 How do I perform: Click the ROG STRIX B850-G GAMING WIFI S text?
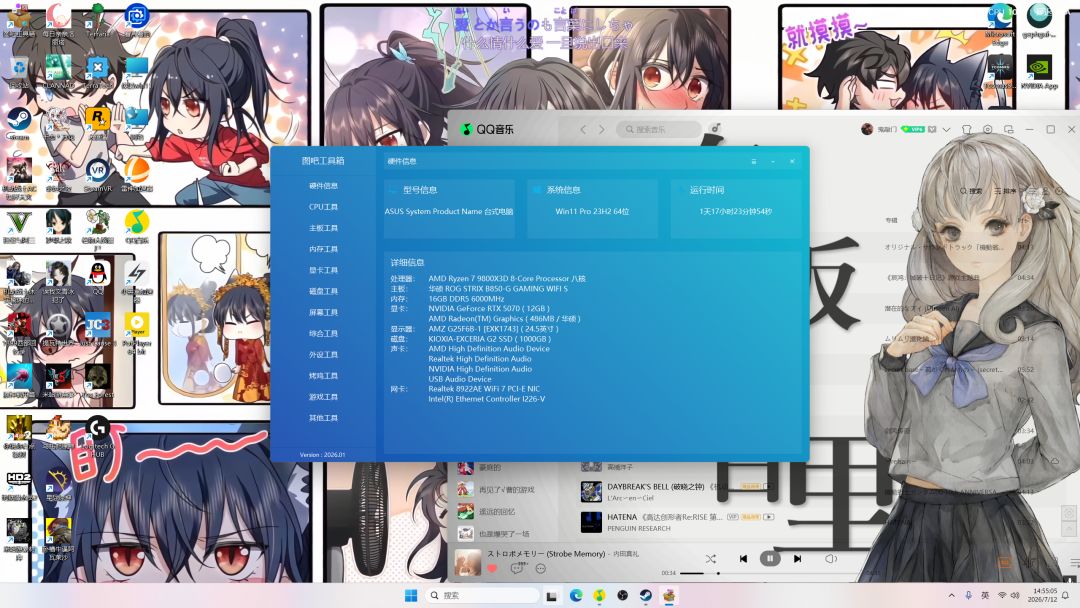[x=498, y=289]
